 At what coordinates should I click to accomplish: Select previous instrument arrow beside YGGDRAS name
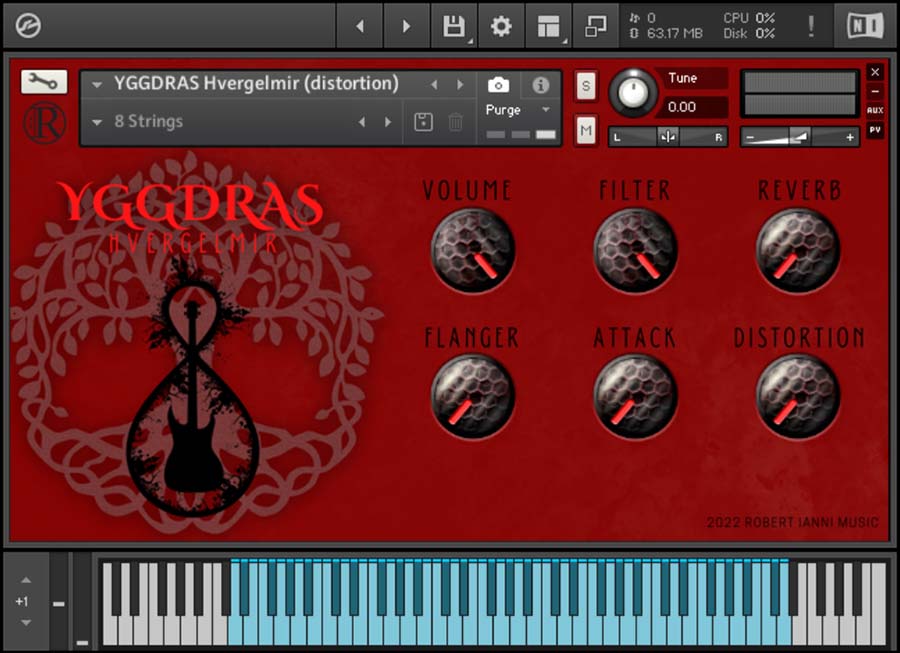point(434,84)
